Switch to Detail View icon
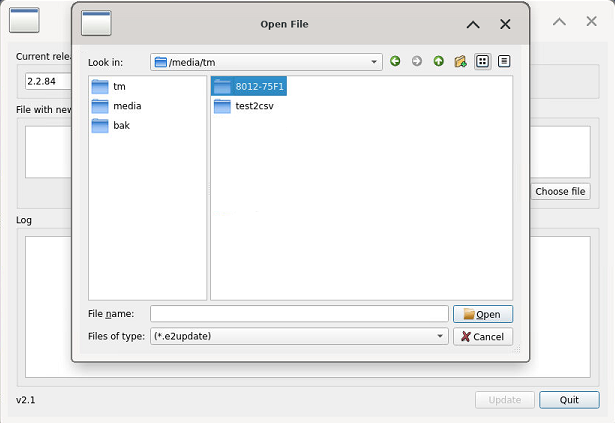The height and width of the screenshot is (423, 615). click(504, 62)
